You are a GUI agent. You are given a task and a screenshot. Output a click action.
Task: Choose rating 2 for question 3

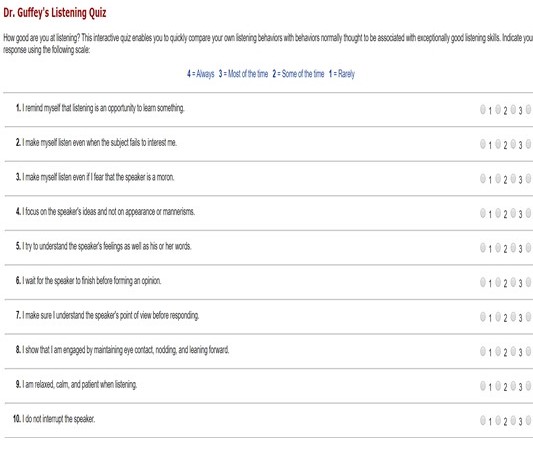click(x=498, y=178)
